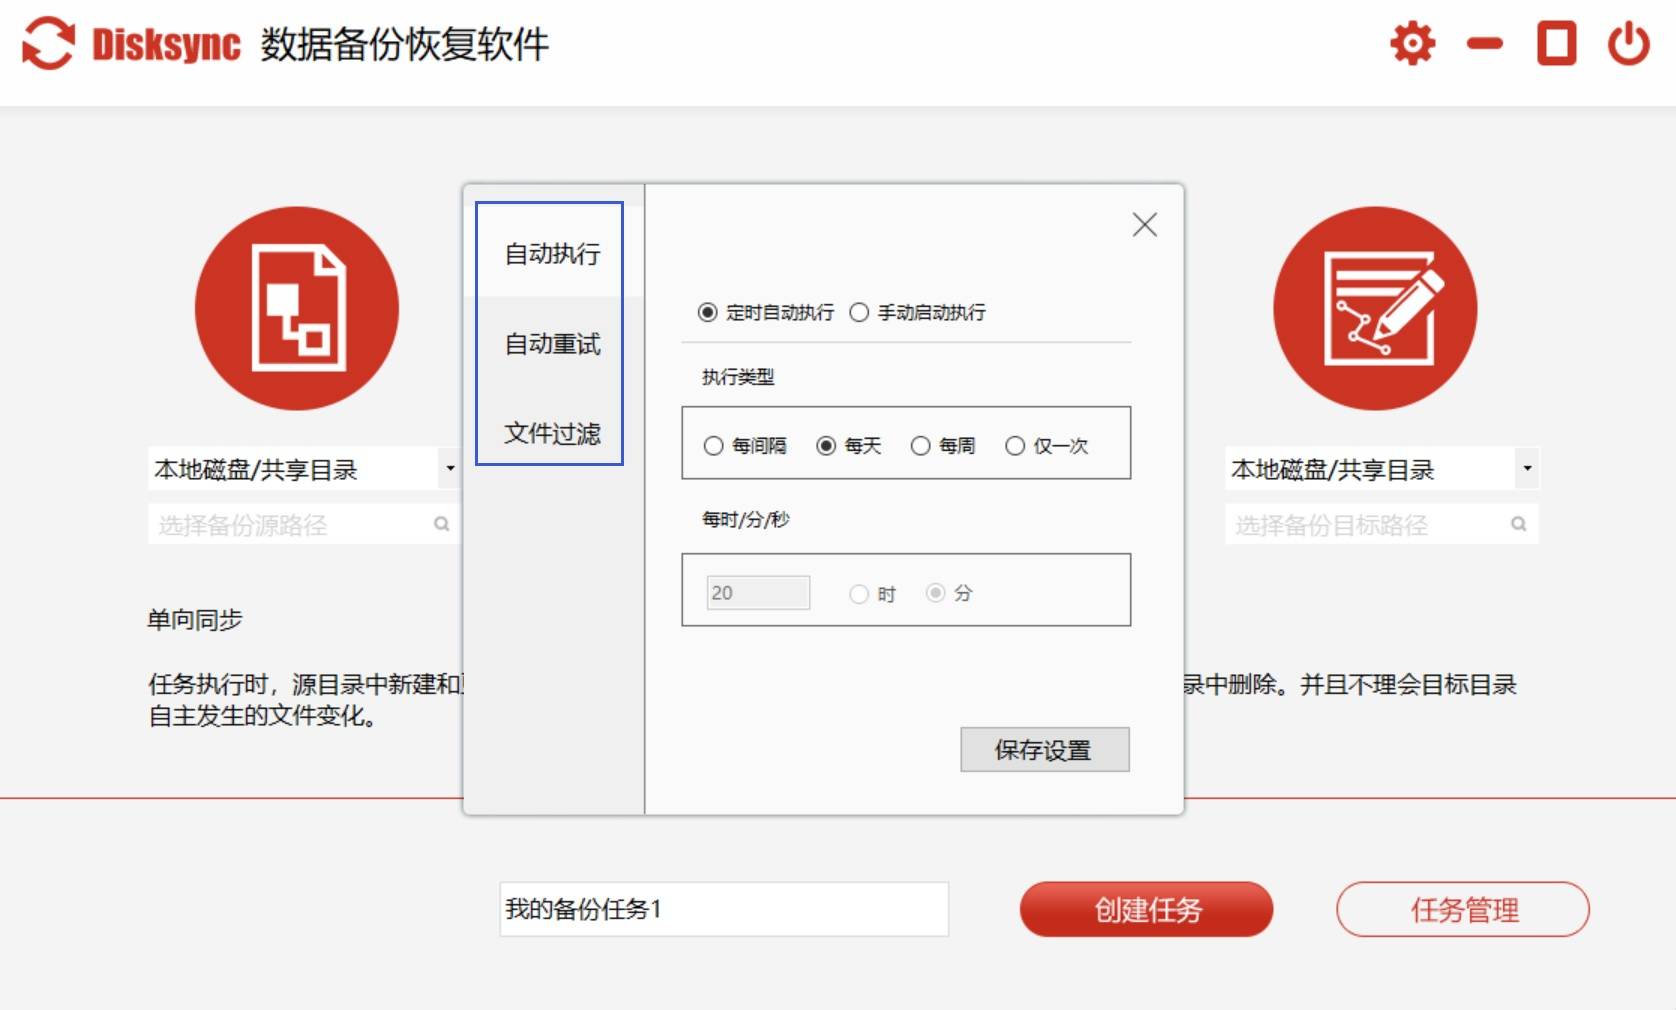Open the settings gear icon
The width and height of the screenshot is (1676, 1010).
tap(1412, 42)
